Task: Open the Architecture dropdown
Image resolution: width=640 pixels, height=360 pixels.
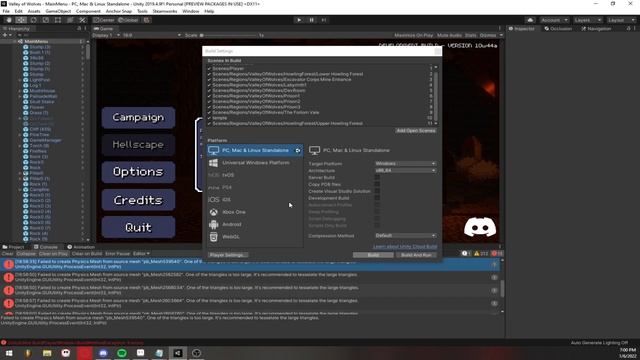Action: pyautogui.click(x=405, y=170)
